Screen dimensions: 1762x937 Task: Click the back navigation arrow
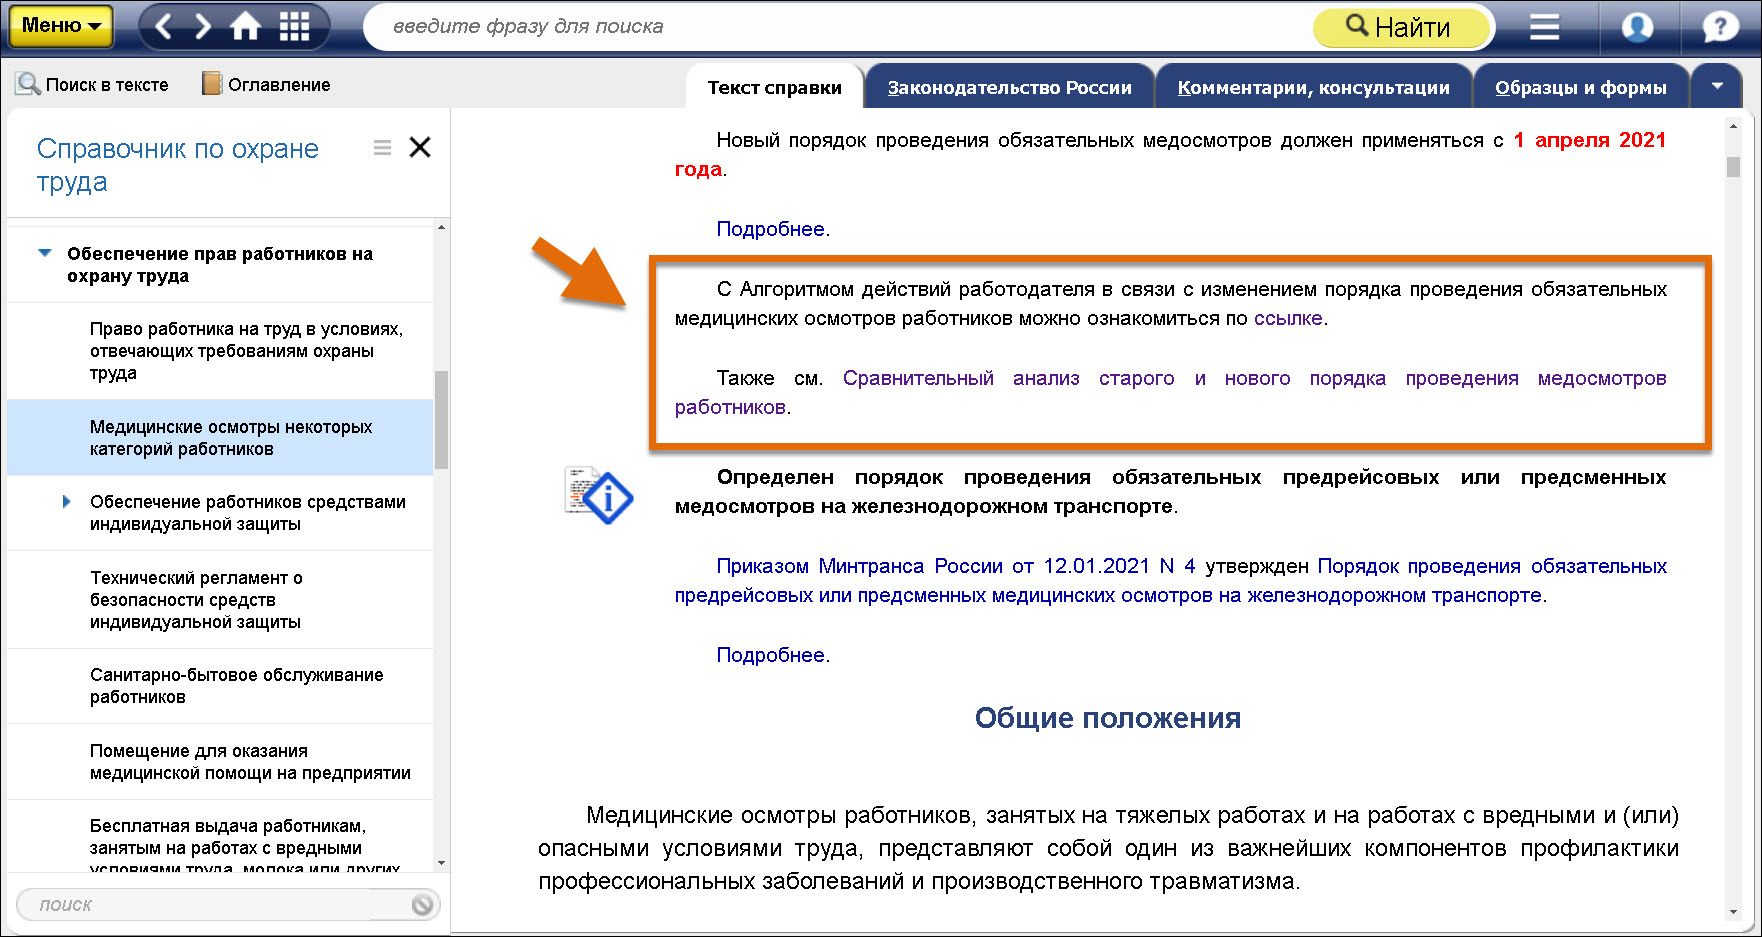coord(164,27)
